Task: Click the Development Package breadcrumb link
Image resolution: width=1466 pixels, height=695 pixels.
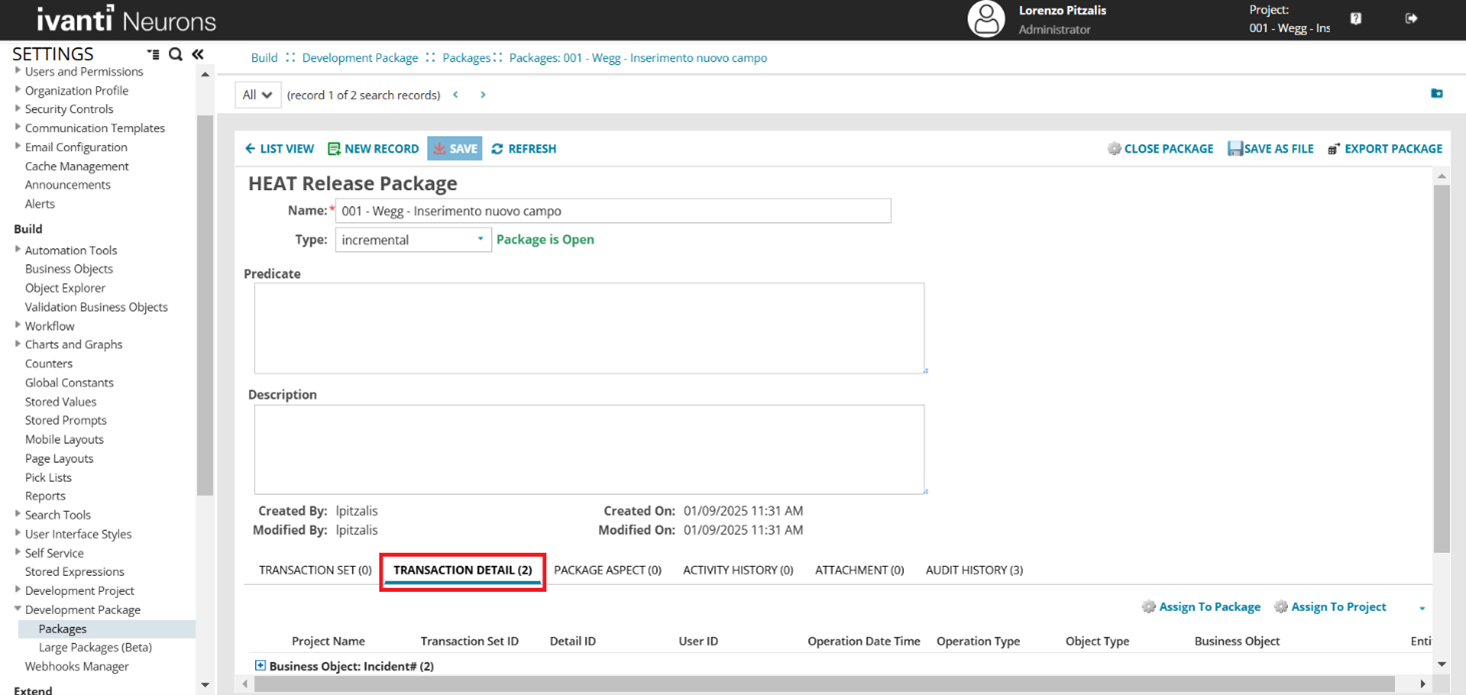Action: pos(360,58)
